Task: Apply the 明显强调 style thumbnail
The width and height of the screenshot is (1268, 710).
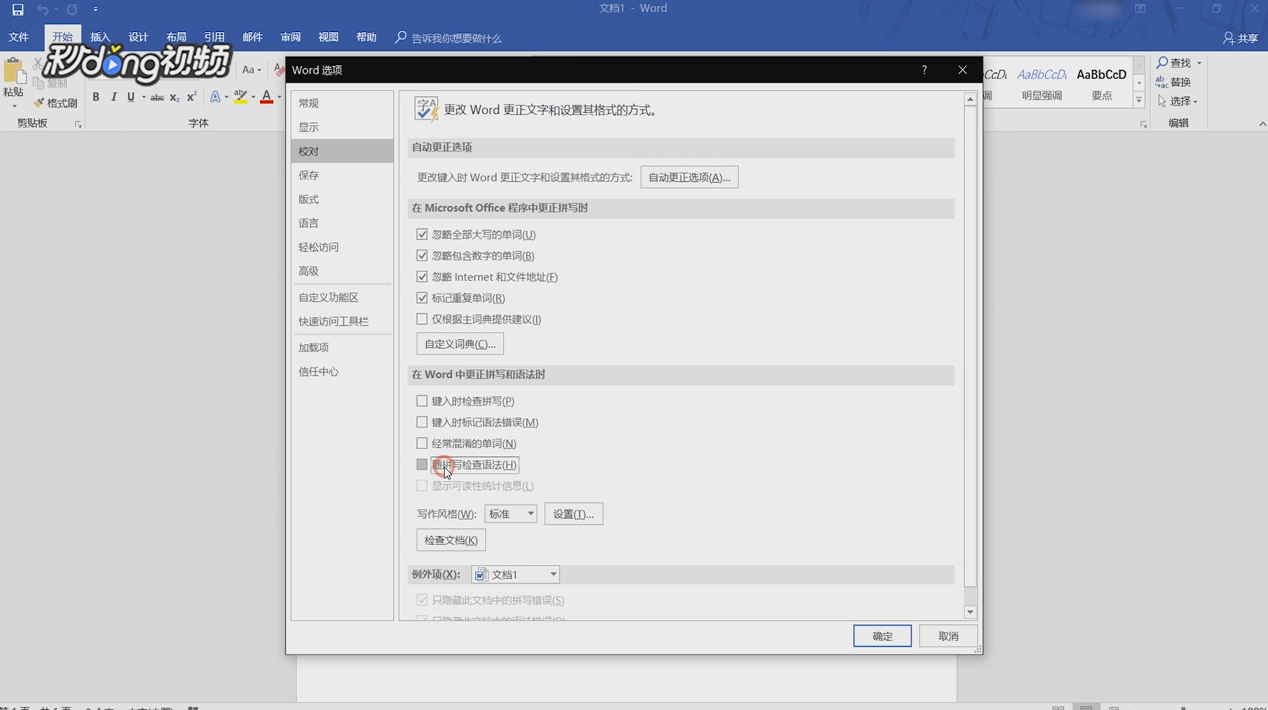Action: (x=1041, y=84)
